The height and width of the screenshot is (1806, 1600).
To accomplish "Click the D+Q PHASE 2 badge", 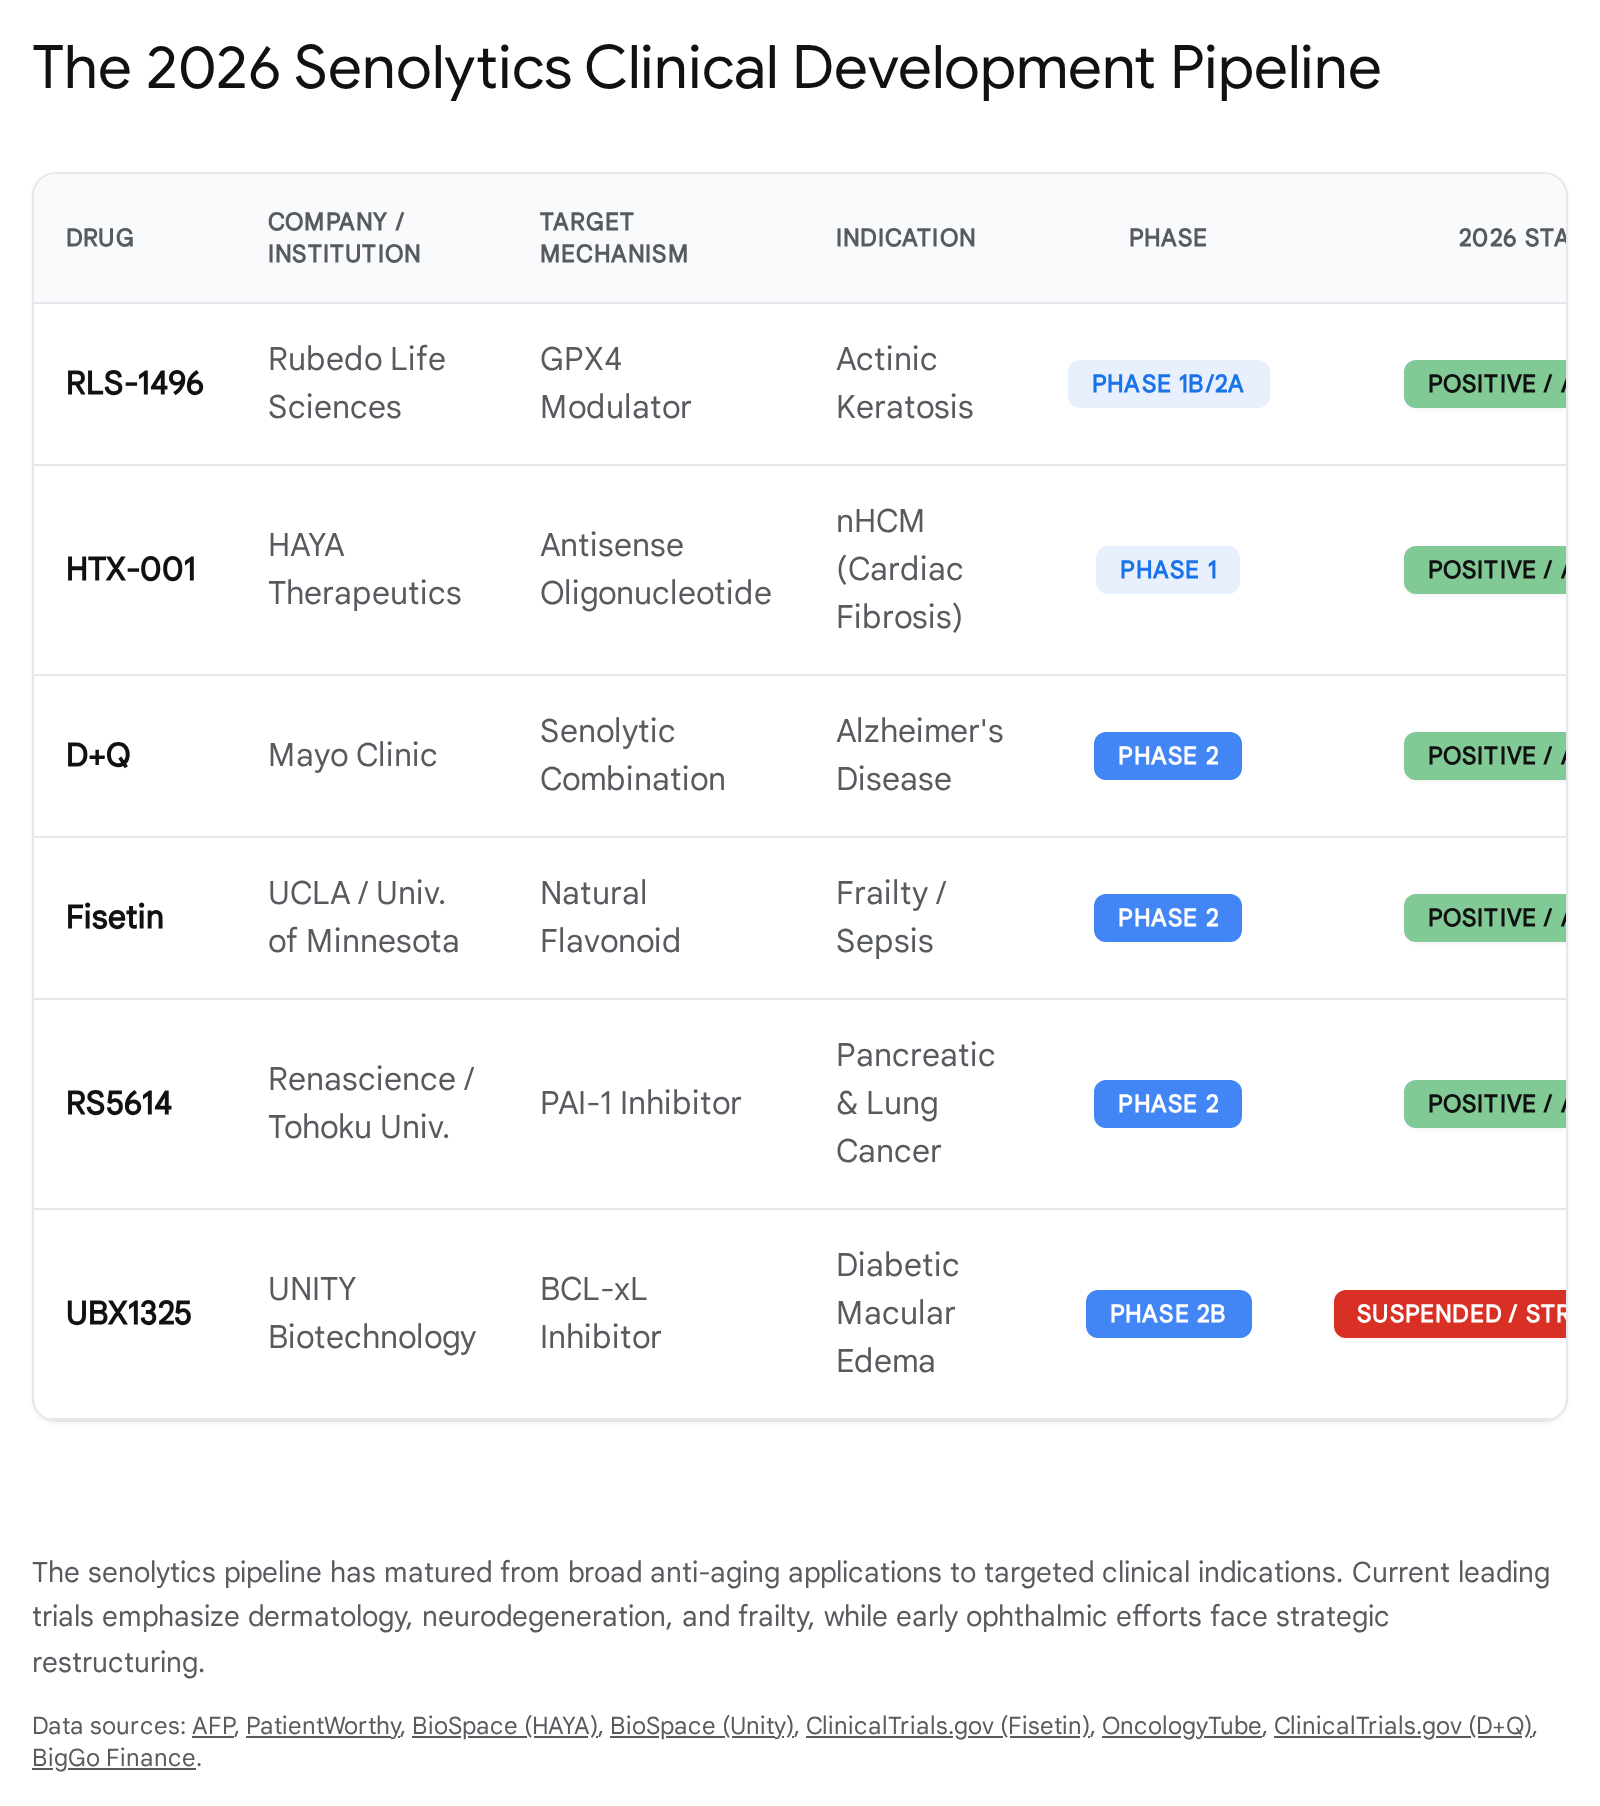I will pos(1168,756).
